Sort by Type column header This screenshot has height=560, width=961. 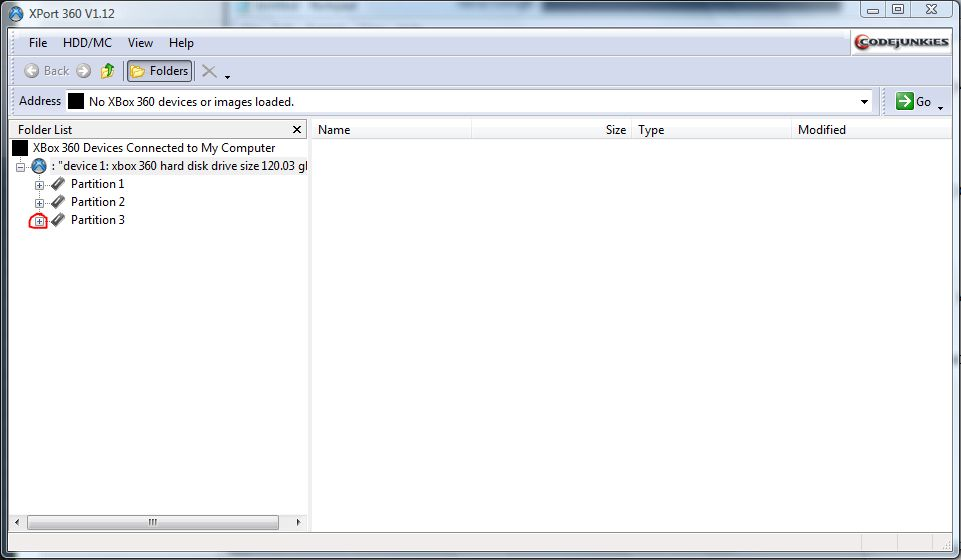tap(712, 130)
